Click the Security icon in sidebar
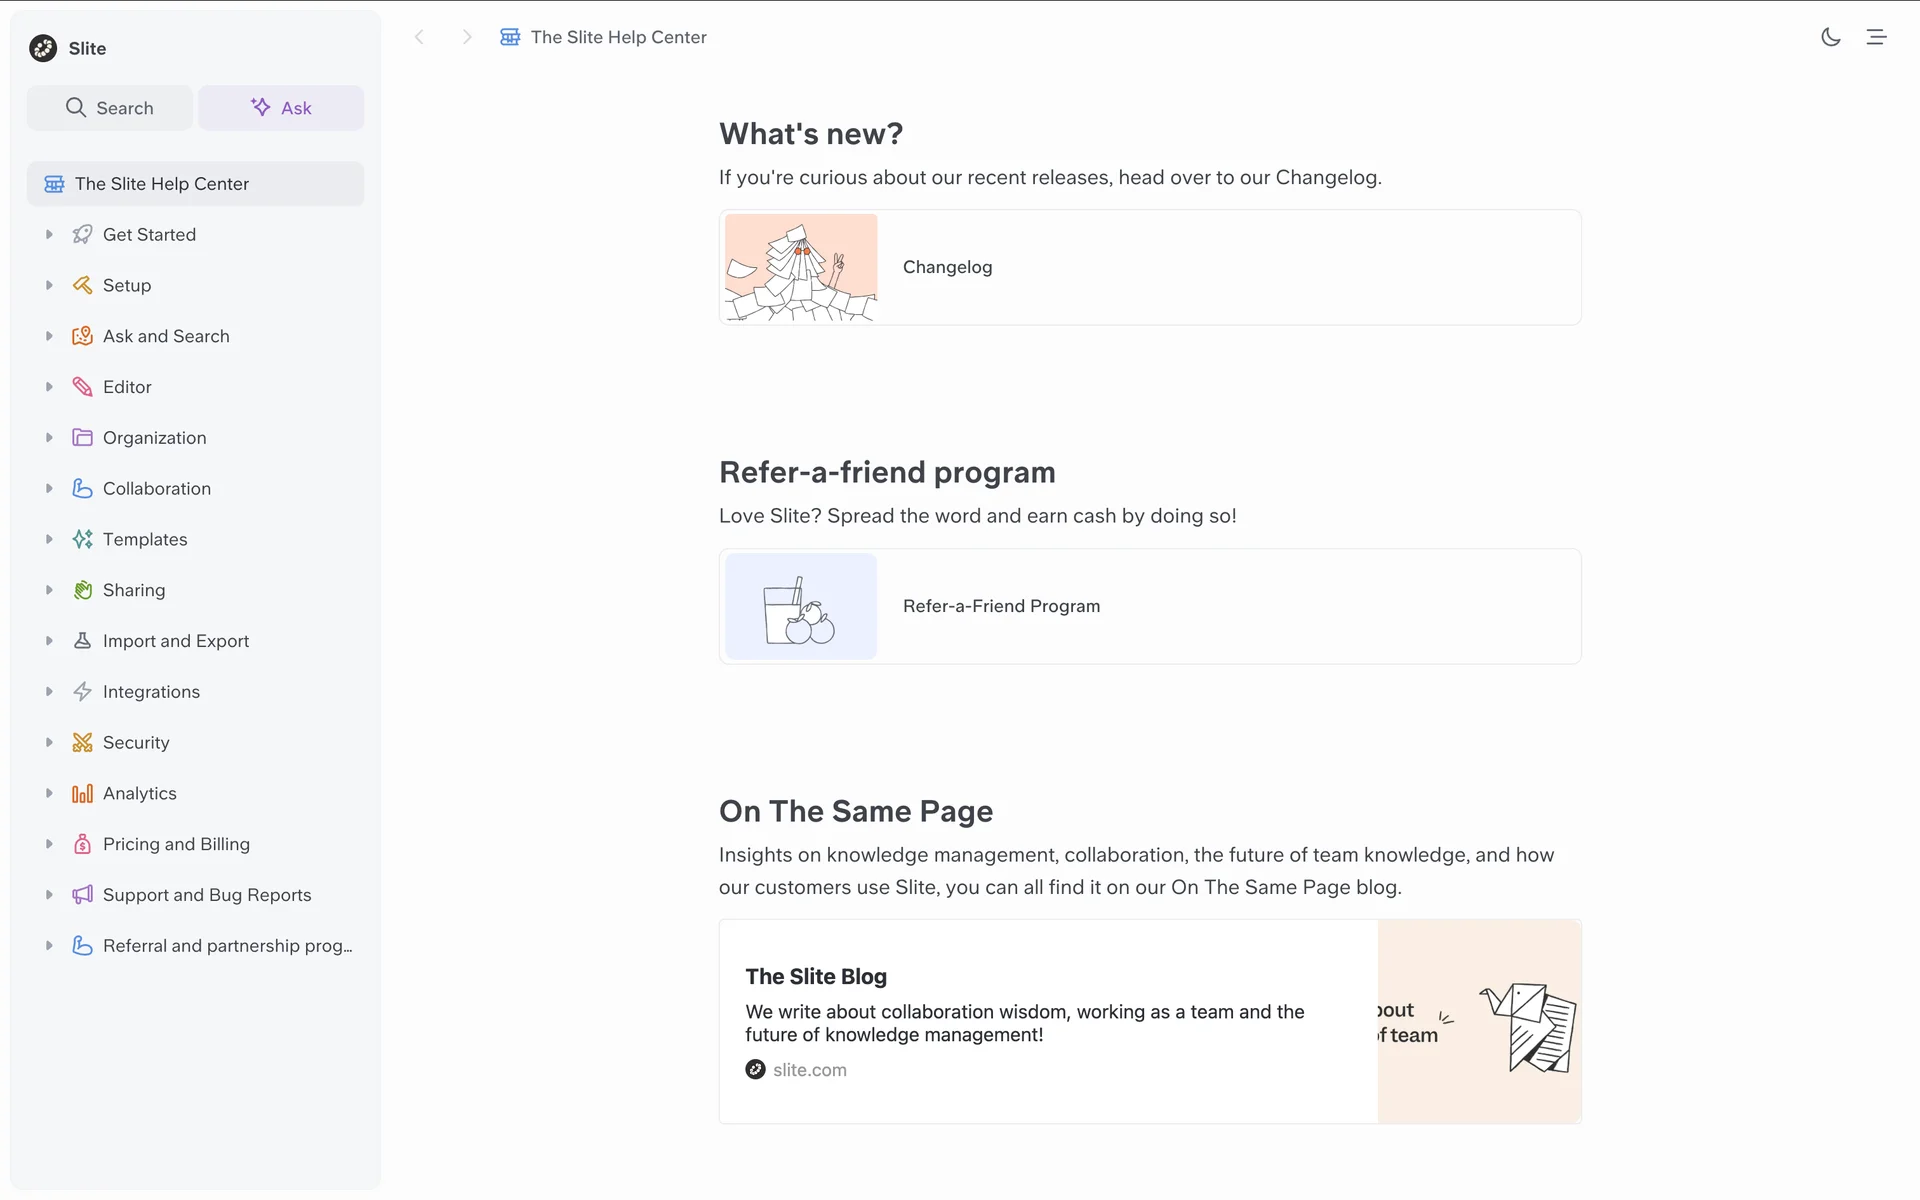Image resolution: width=1920 pixels, height=1200 pixels. (x=82, y=742)
